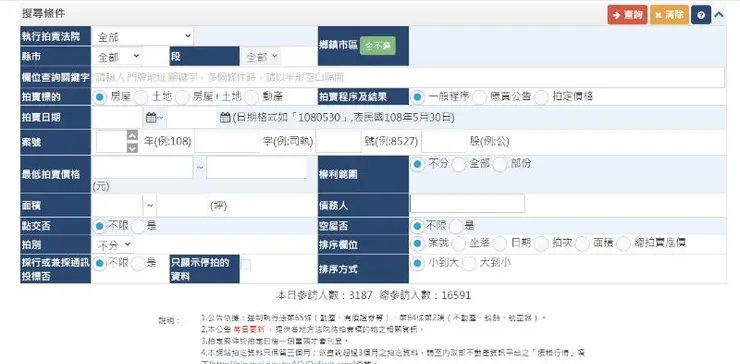Screen dimensions: 740x364
Task: Click the 清除 clear button
Action: [669, 15]
